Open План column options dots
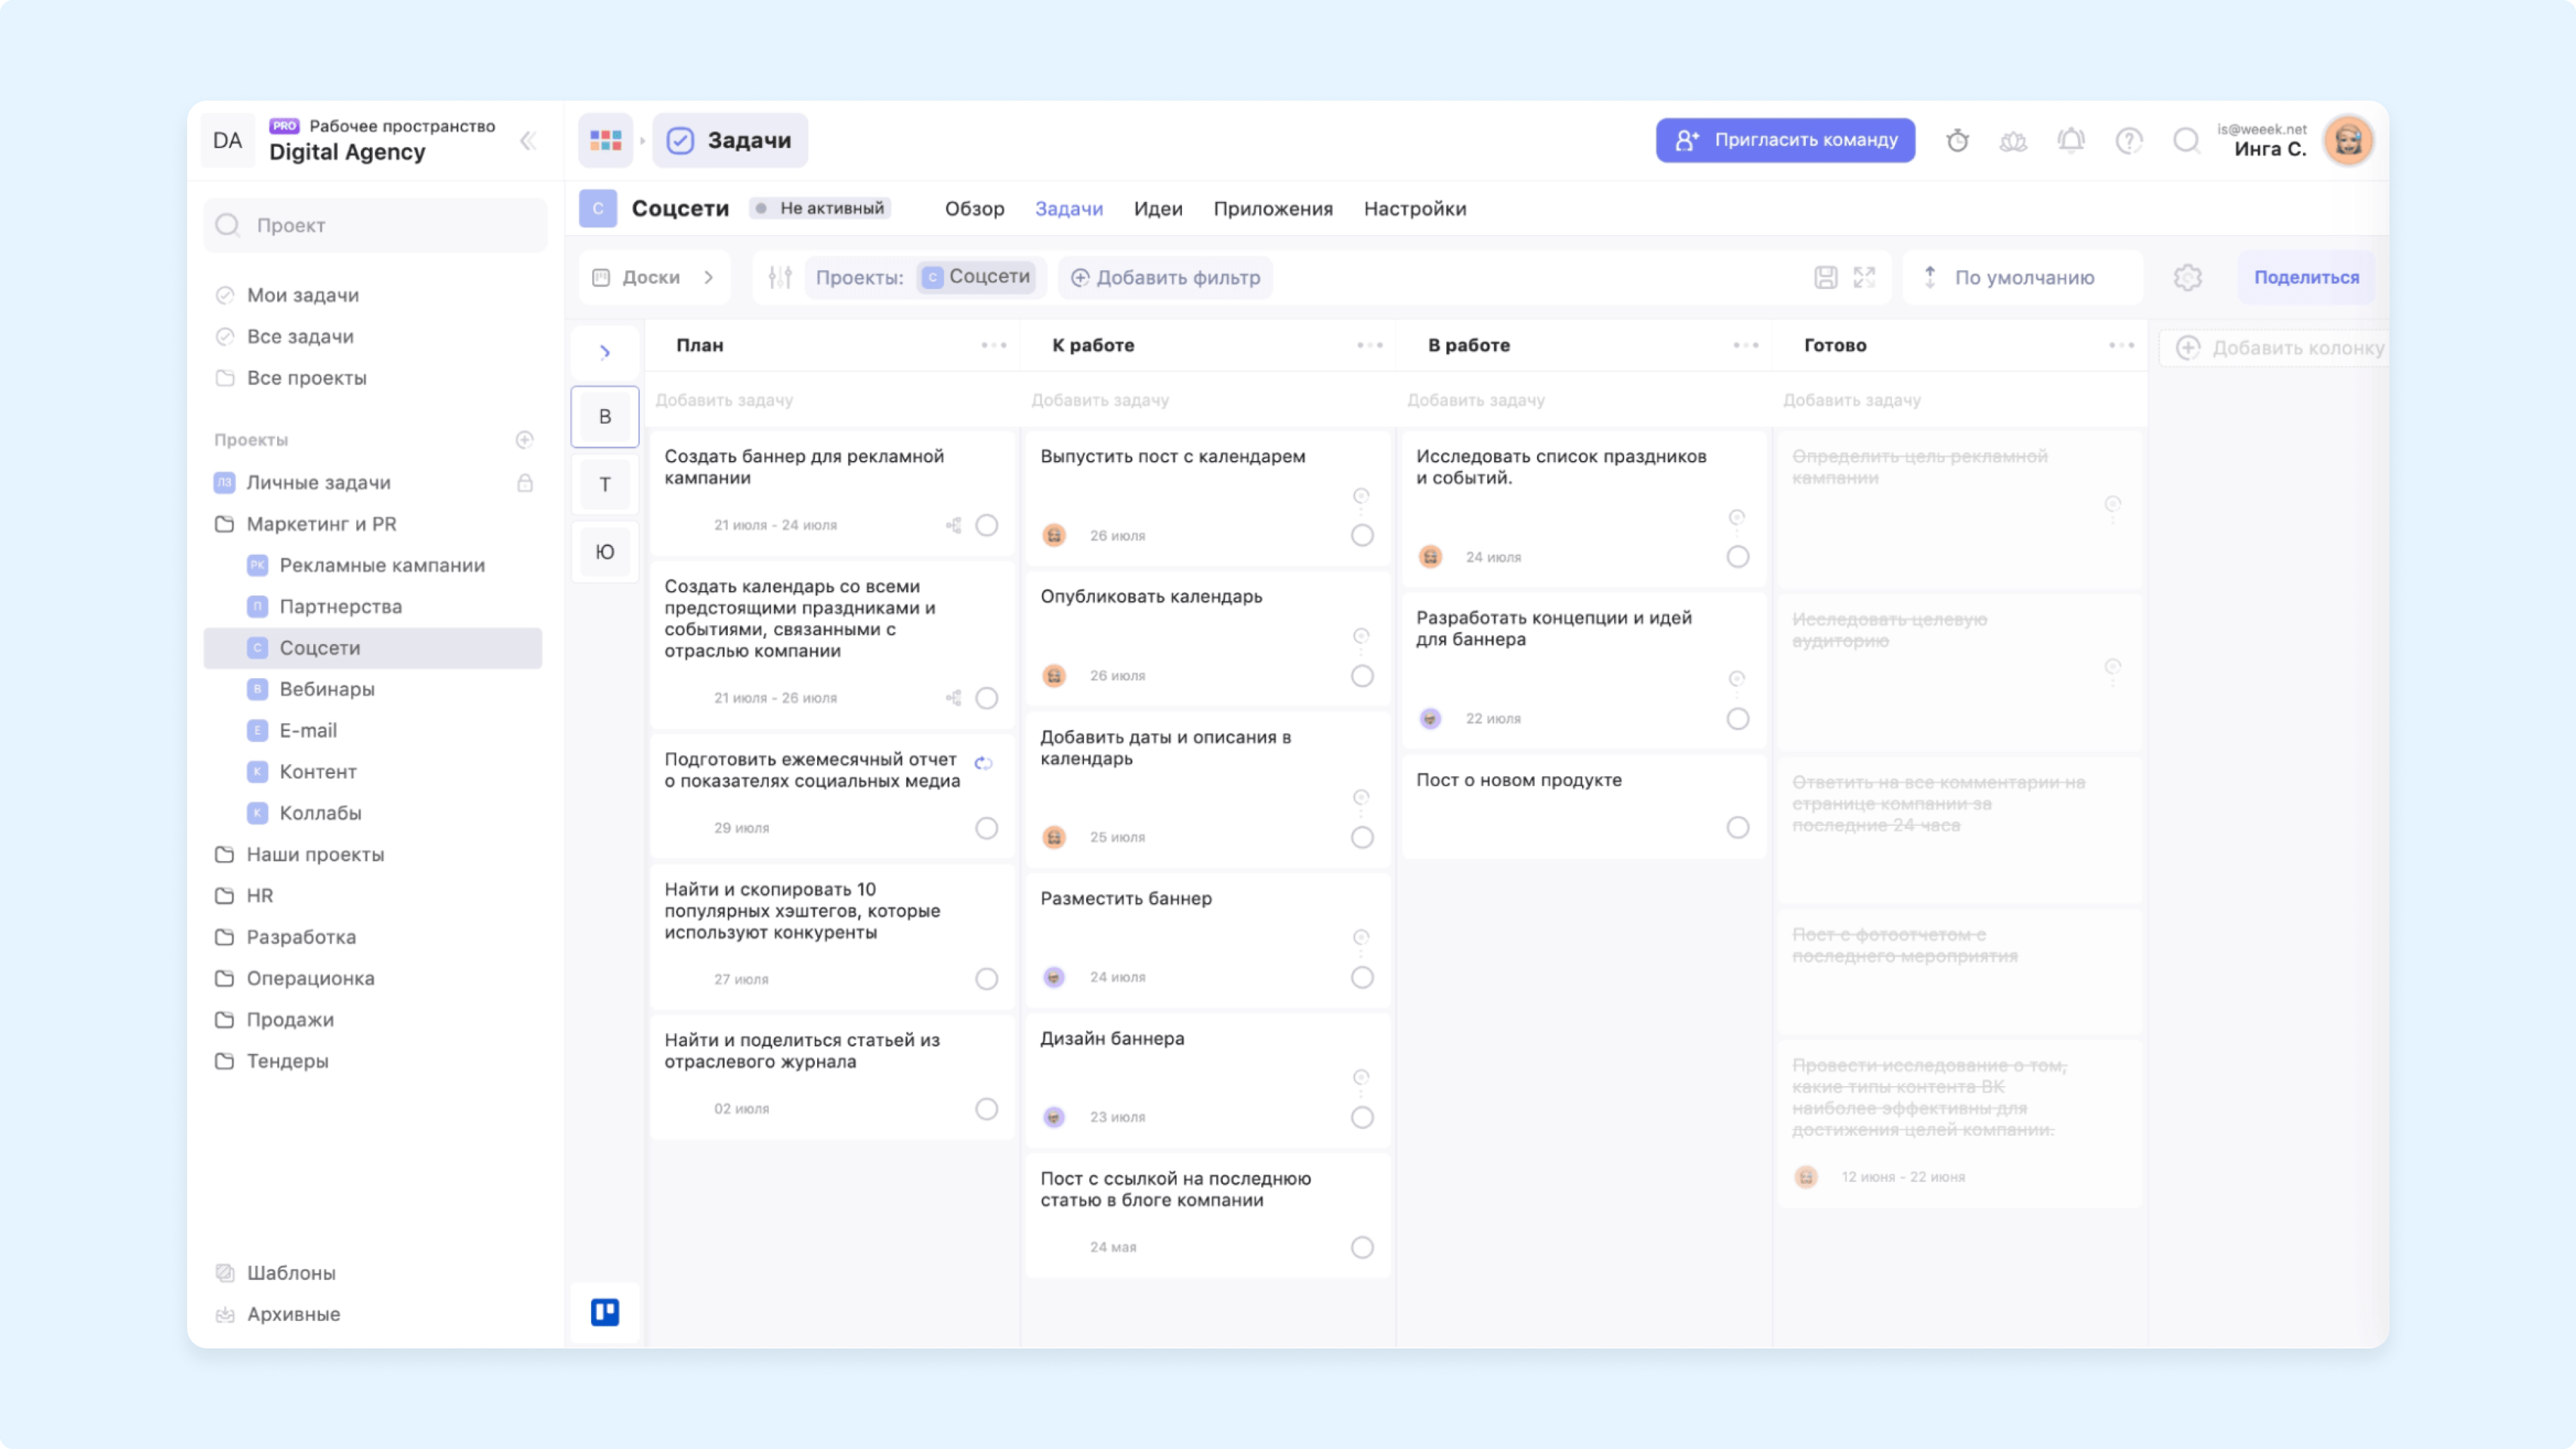2576x1449 pixels. pyautogui.click(x=993, y=345)
